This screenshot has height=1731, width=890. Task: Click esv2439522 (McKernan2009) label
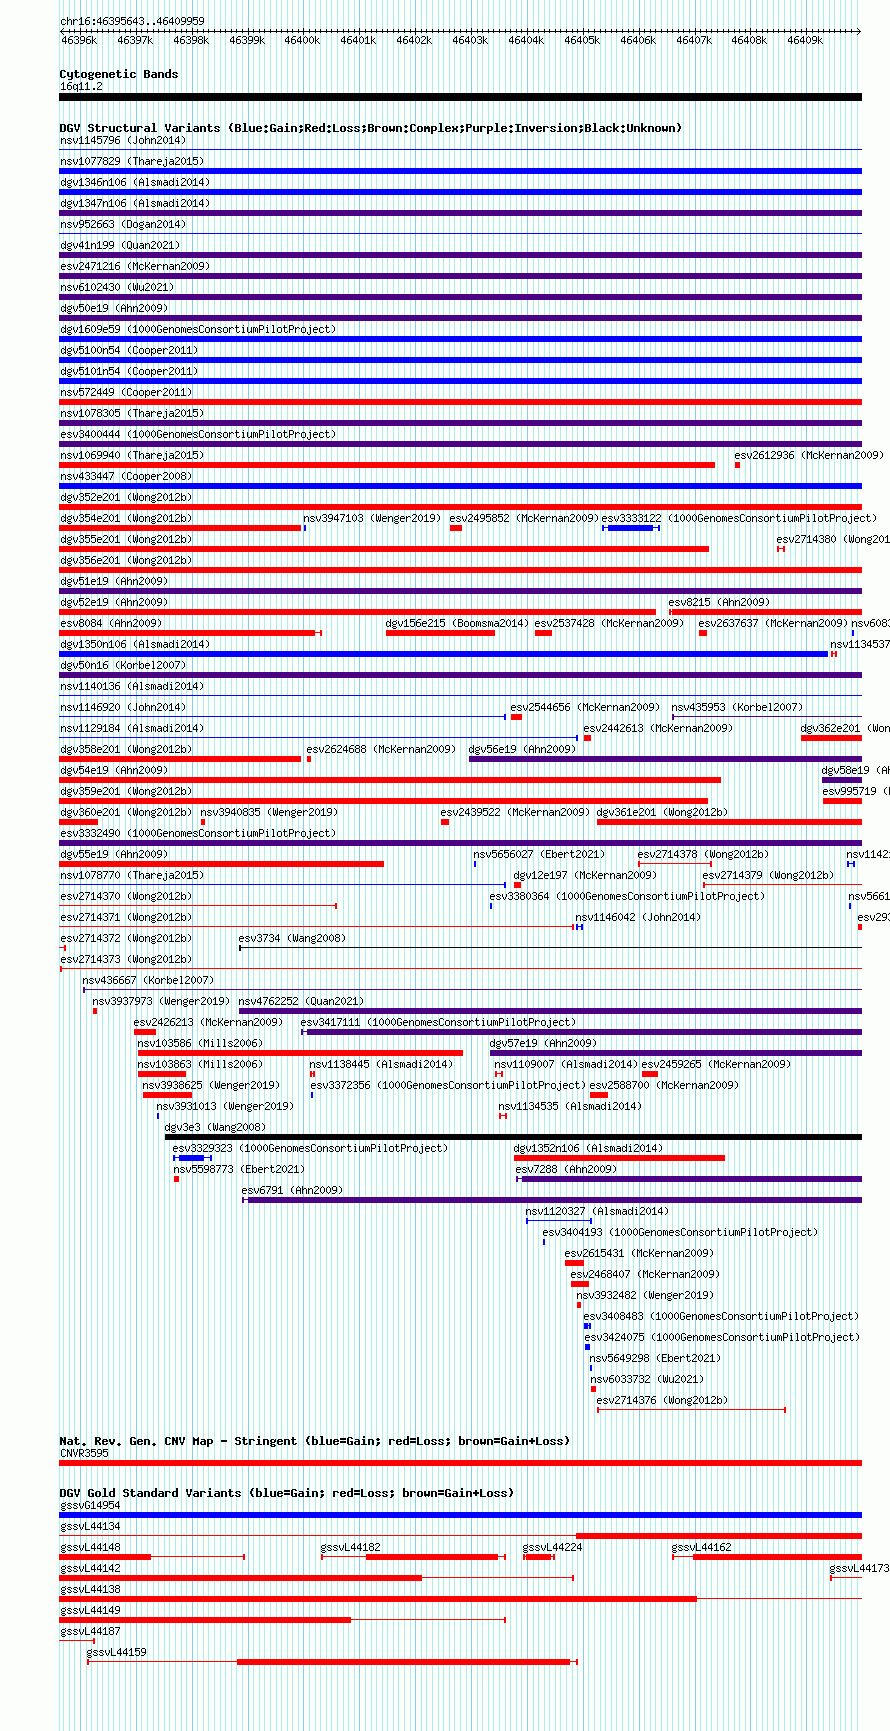tap(515, 812)
